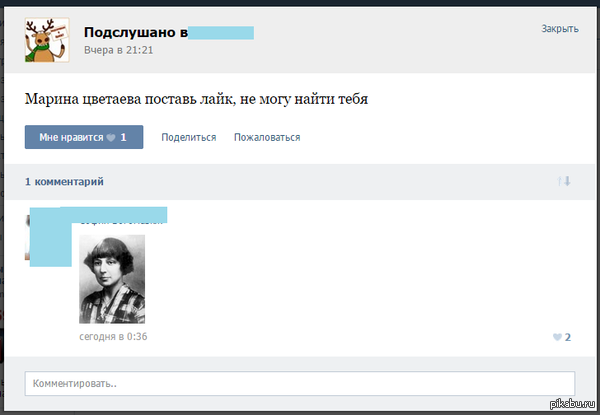Click the heart icon in Мне нравится button
The width and height of the screenshot is (600, 415).
click(111, 138)
